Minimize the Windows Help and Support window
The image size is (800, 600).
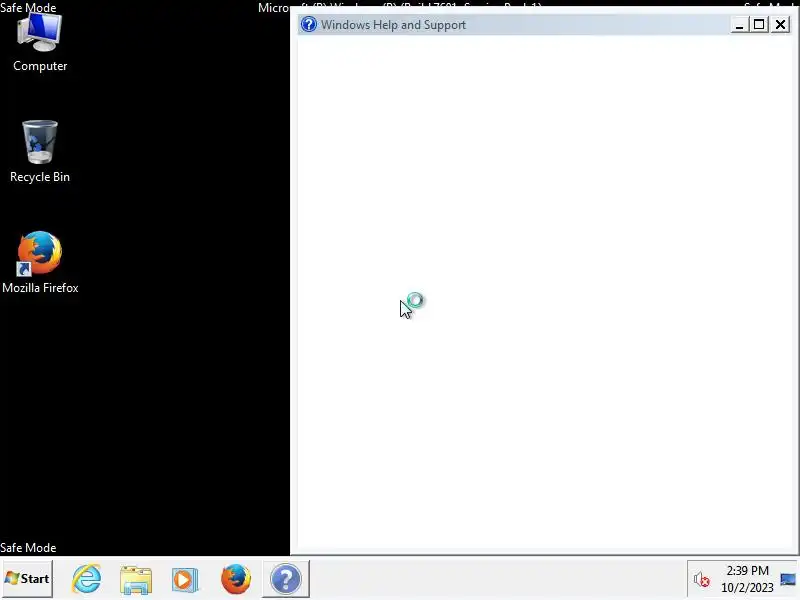click(739, 24)
